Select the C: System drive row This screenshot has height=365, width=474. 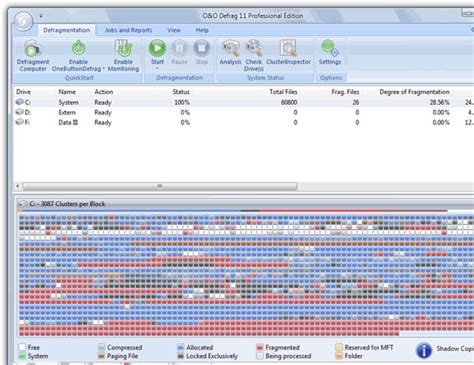(243, 102)
